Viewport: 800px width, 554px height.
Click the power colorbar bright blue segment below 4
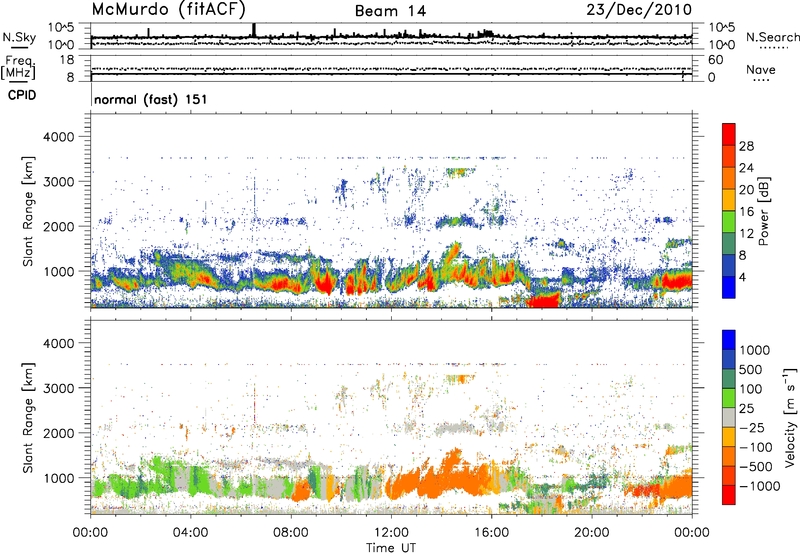(729, 287)
